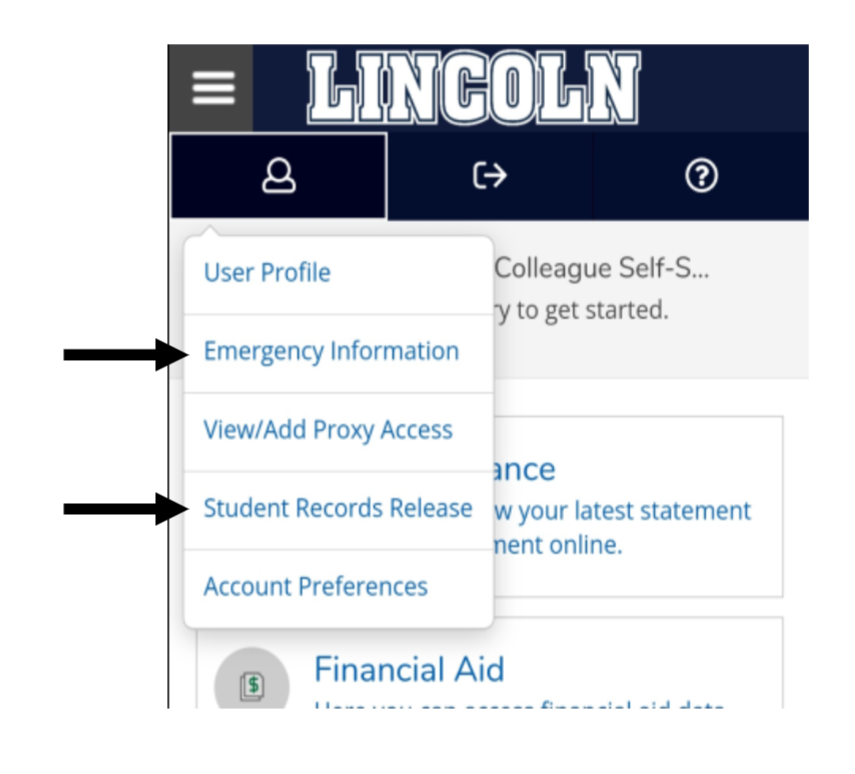
Task: Choose View/Add Proxy Access option
Action: point(328,430)
